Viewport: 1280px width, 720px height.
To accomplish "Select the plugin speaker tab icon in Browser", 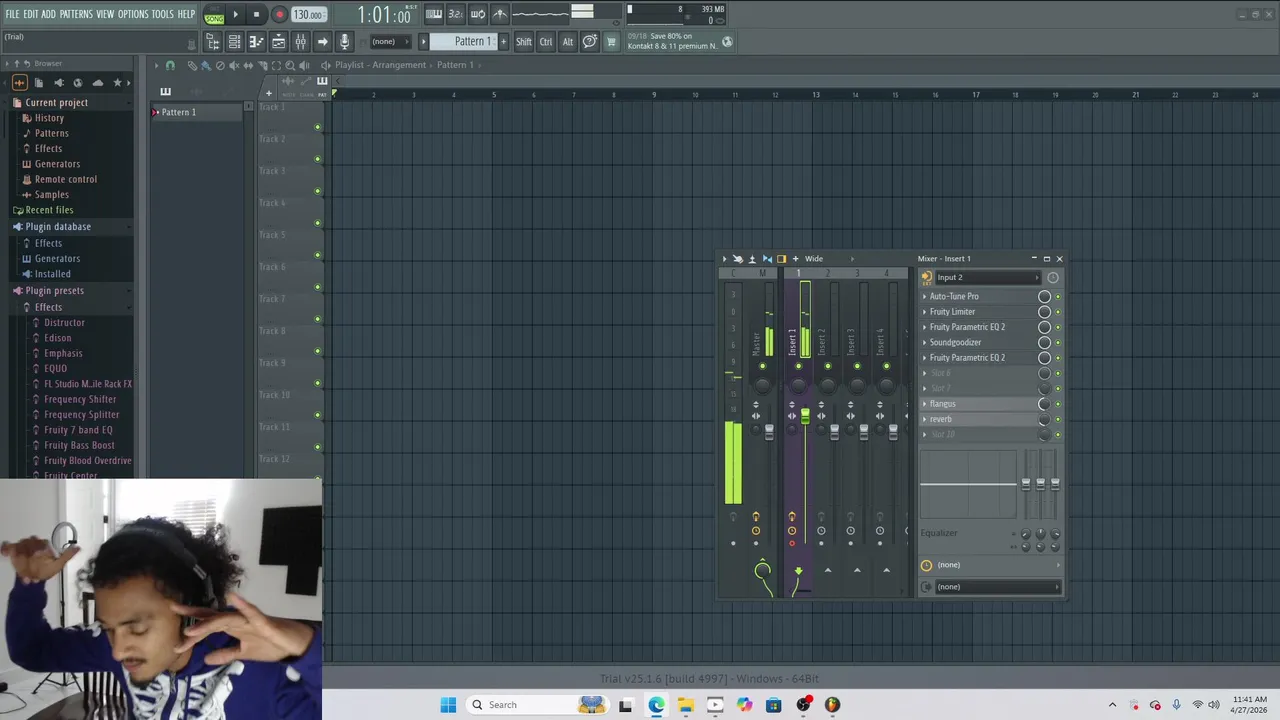I will [59, 83].
